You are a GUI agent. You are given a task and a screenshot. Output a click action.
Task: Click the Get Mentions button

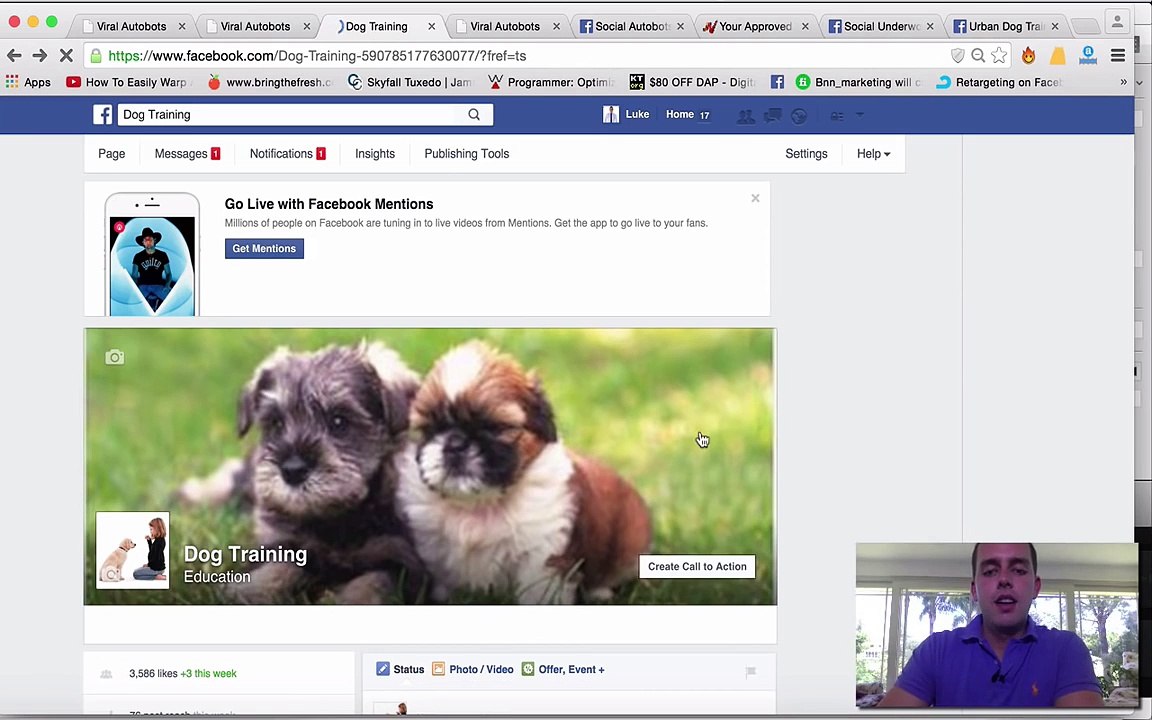(264, 249)
